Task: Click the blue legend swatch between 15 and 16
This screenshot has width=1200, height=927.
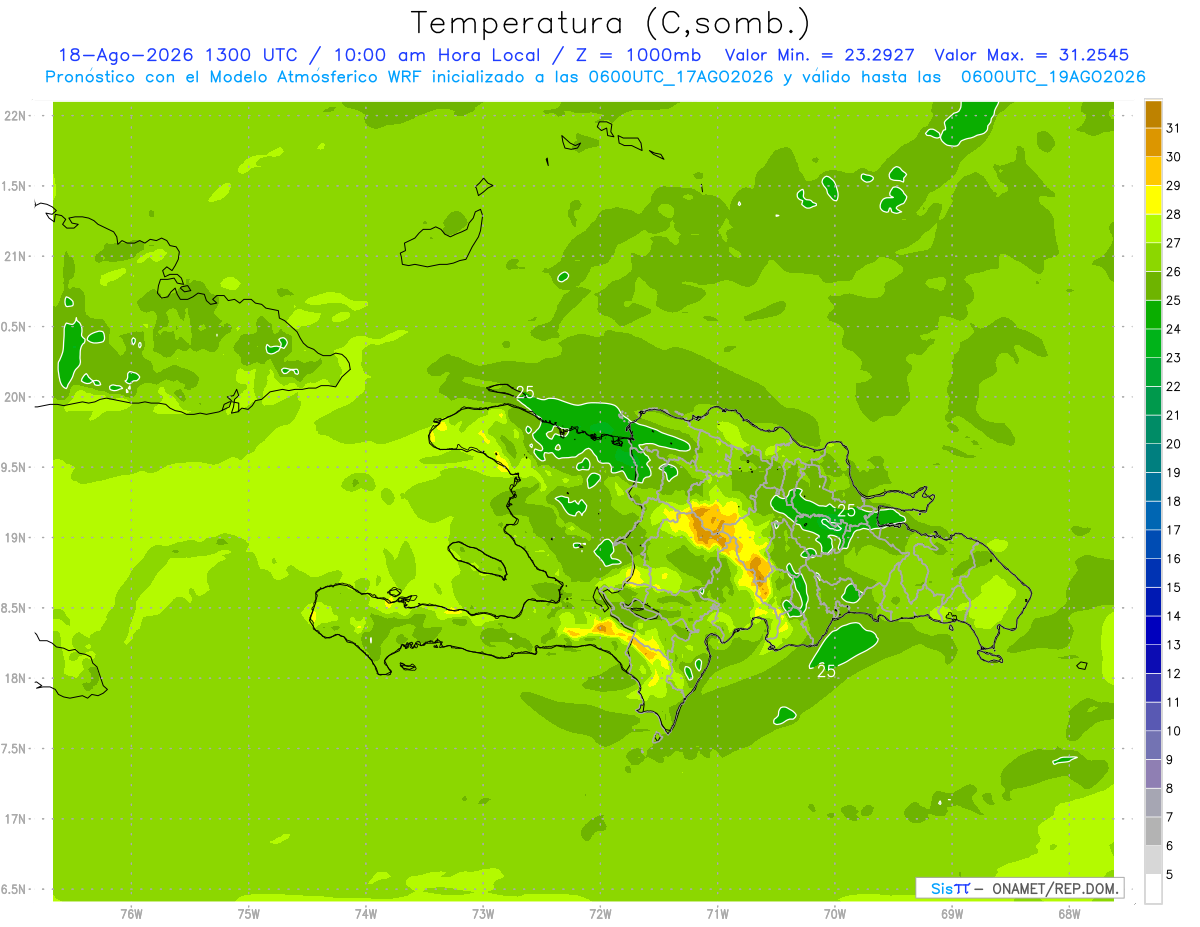Action: [1153, 573]
